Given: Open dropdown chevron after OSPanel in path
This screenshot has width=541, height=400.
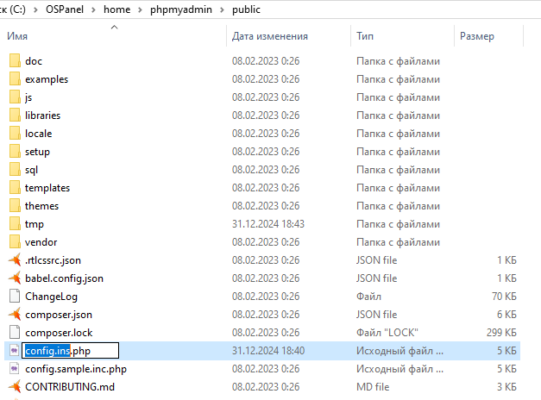Looking at the screenshot, I should [94, 10].
